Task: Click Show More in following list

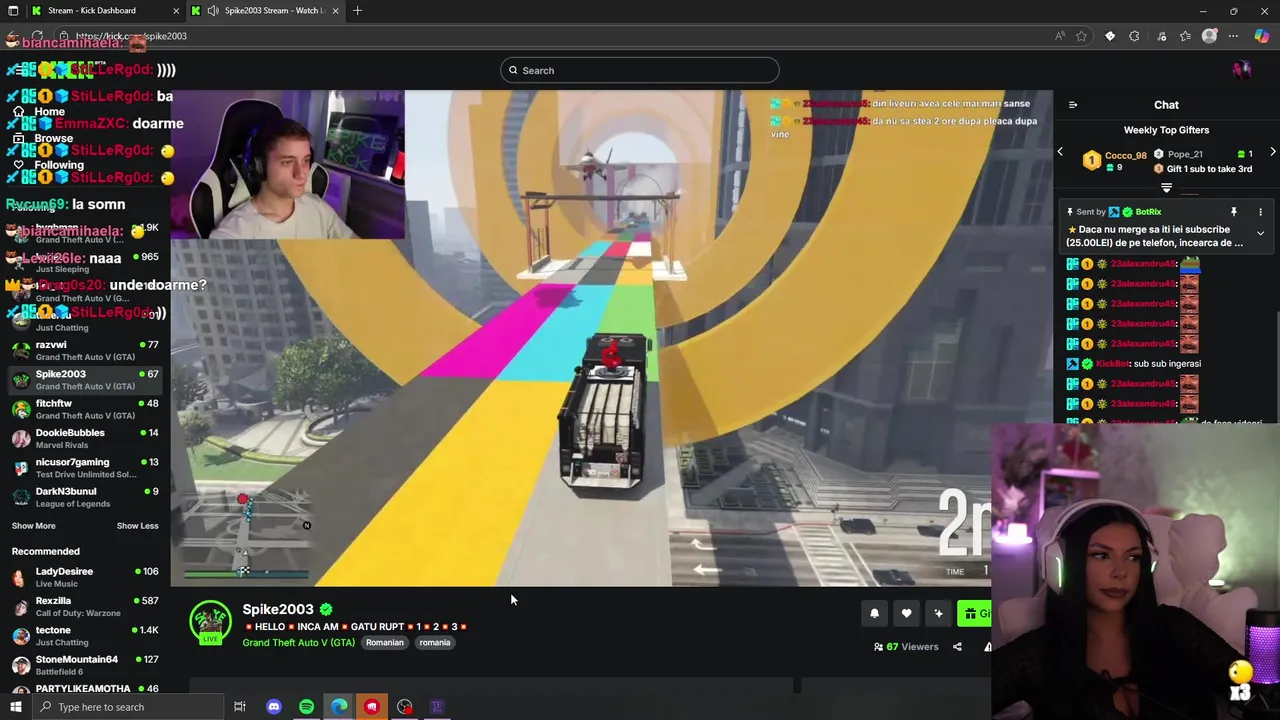Action: [x=33, y=526]
